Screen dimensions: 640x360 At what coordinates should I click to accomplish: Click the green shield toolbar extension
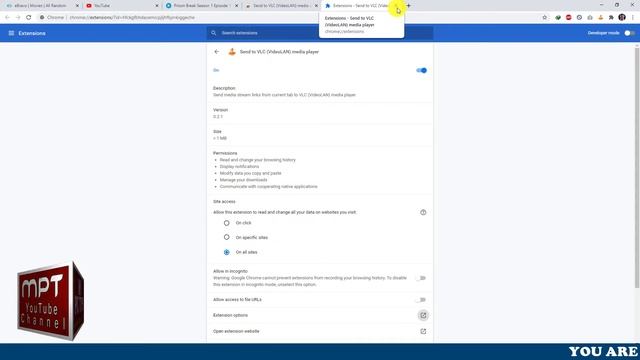pos(558,18)
